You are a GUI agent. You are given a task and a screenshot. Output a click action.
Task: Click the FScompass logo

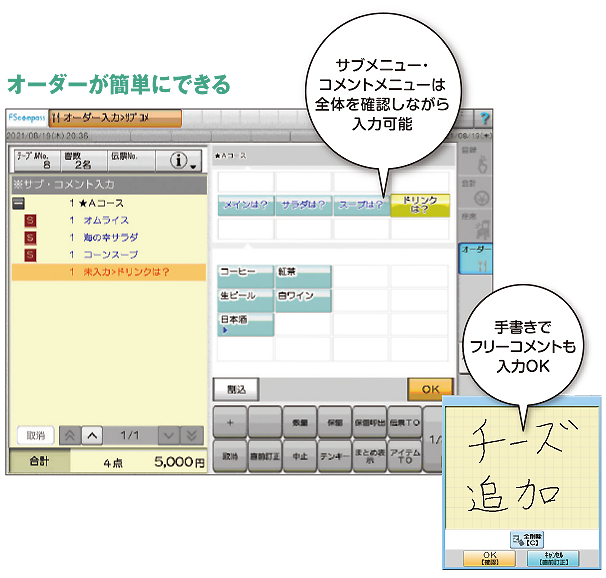[x=27, y=117]
